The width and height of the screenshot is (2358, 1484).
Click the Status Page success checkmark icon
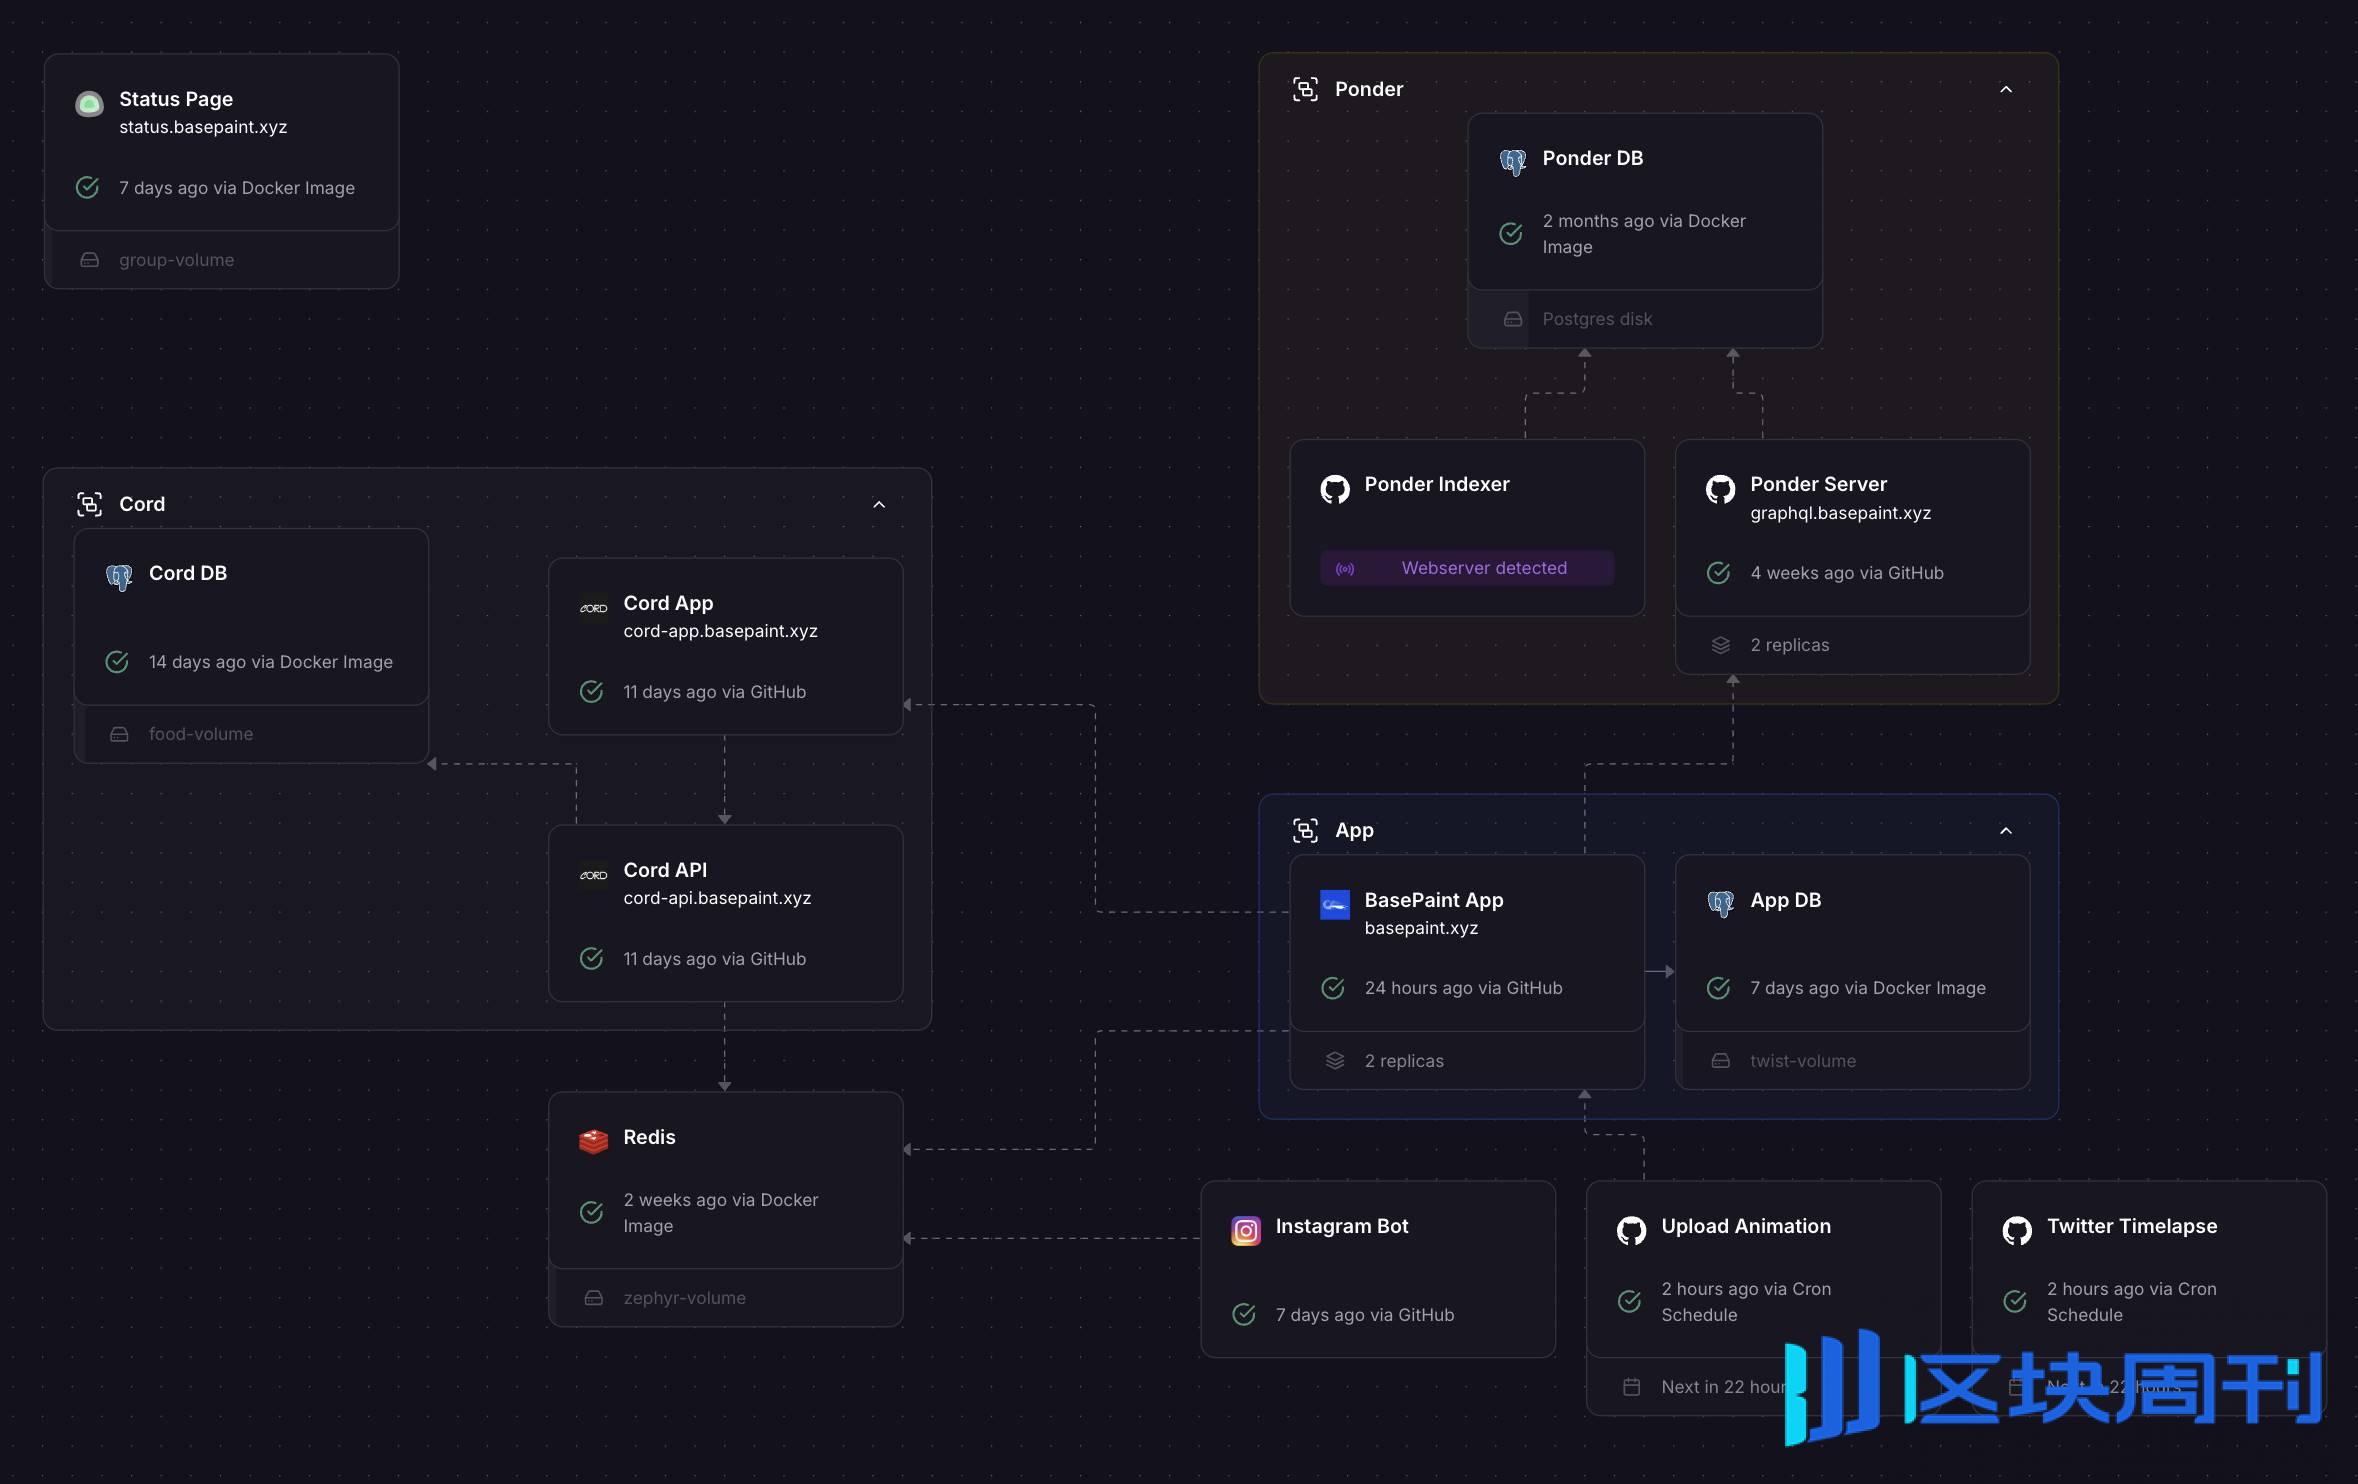pos(88,188)
